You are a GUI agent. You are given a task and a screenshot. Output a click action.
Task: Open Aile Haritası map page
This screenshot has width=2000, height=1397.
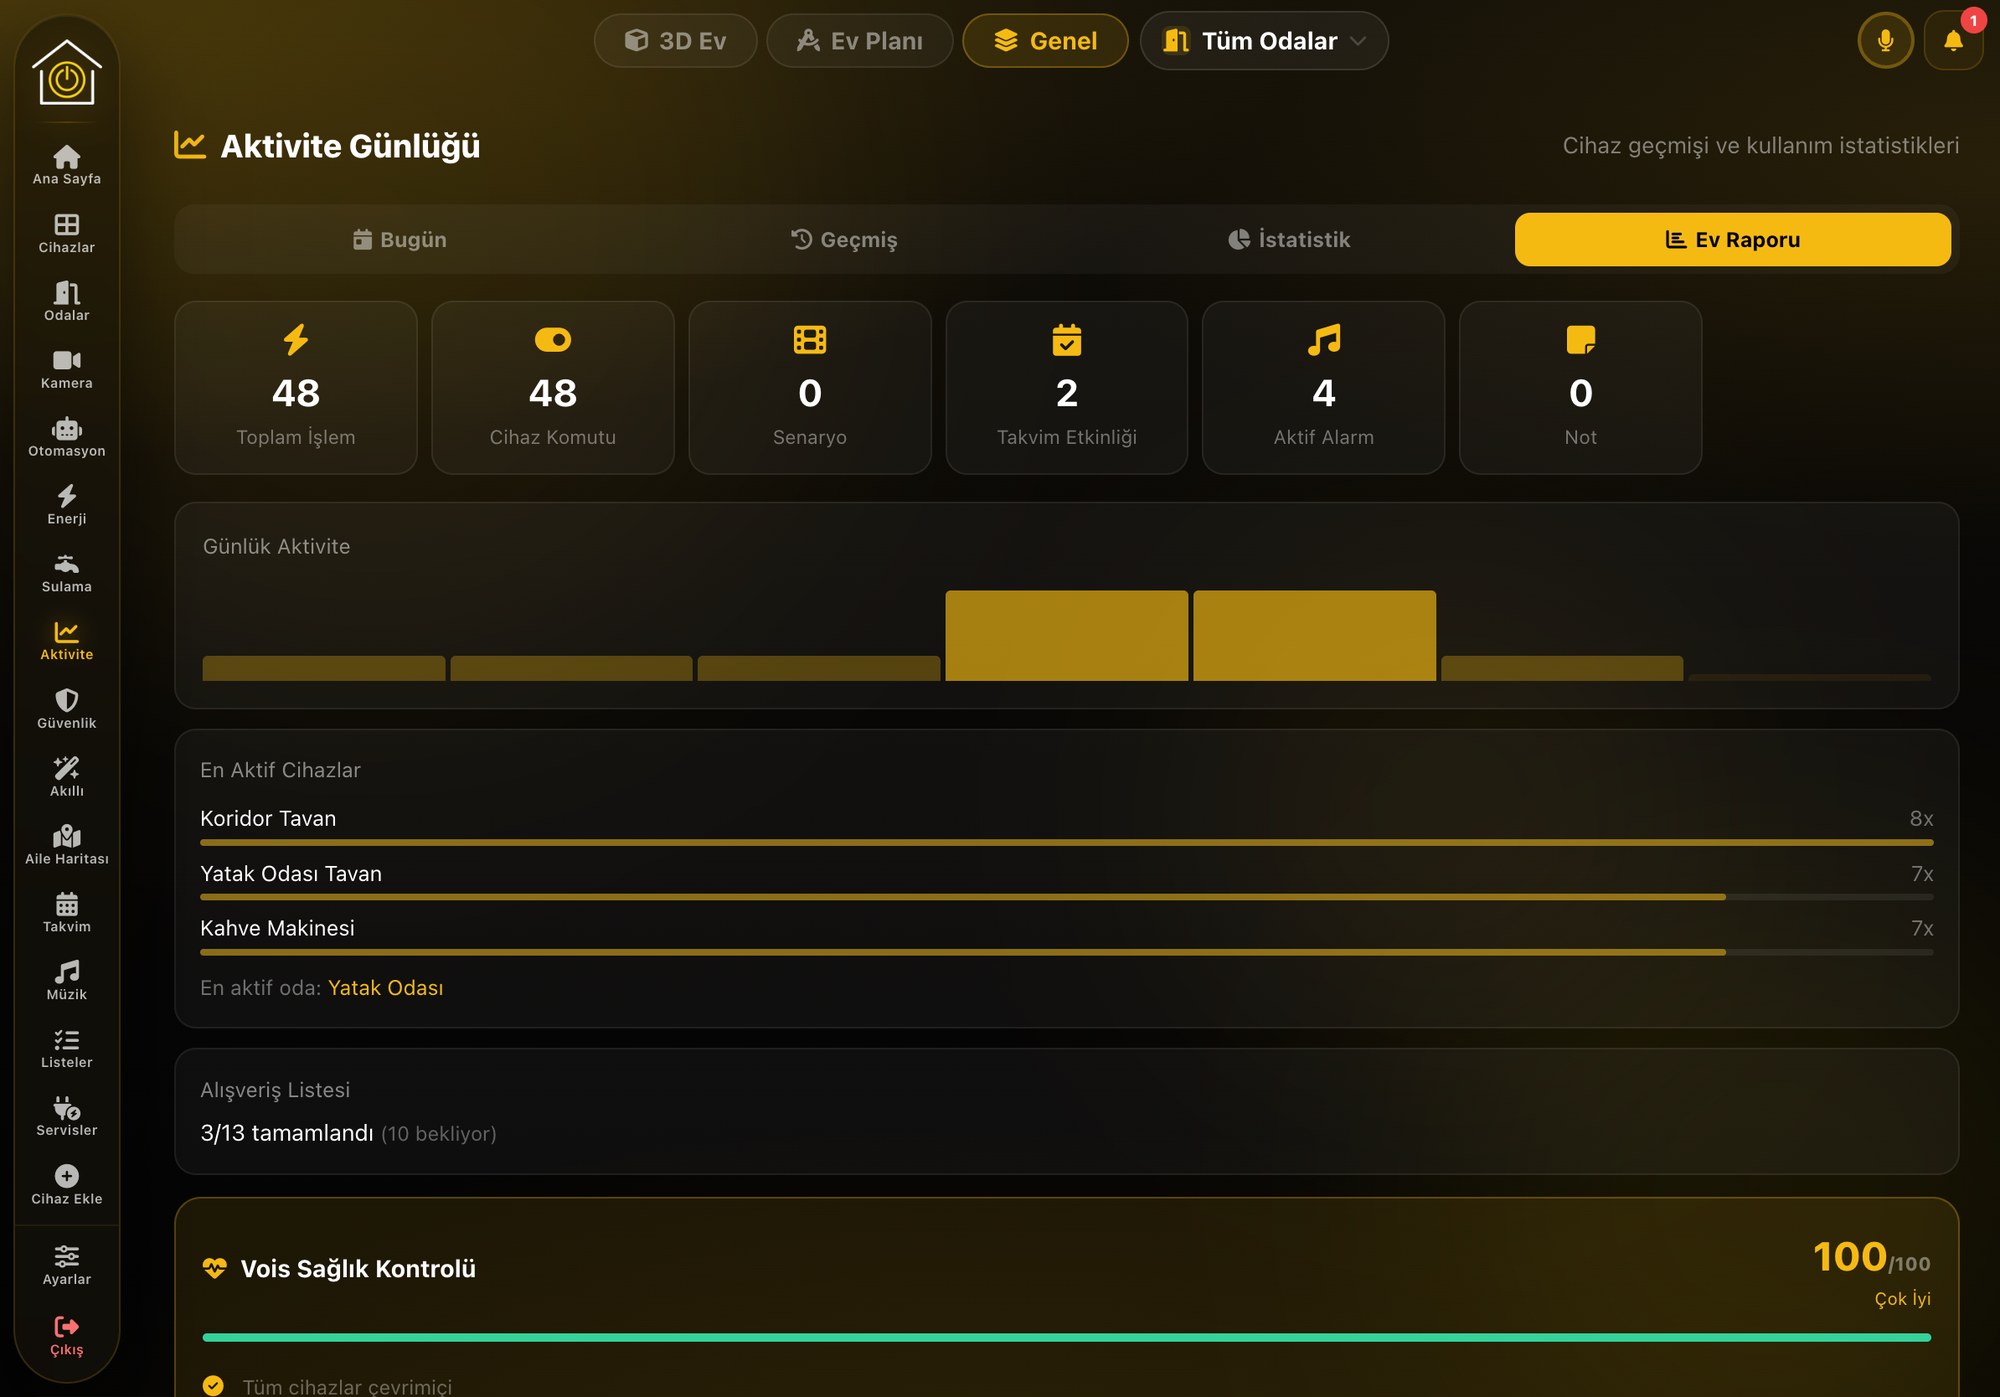point(66,845)
